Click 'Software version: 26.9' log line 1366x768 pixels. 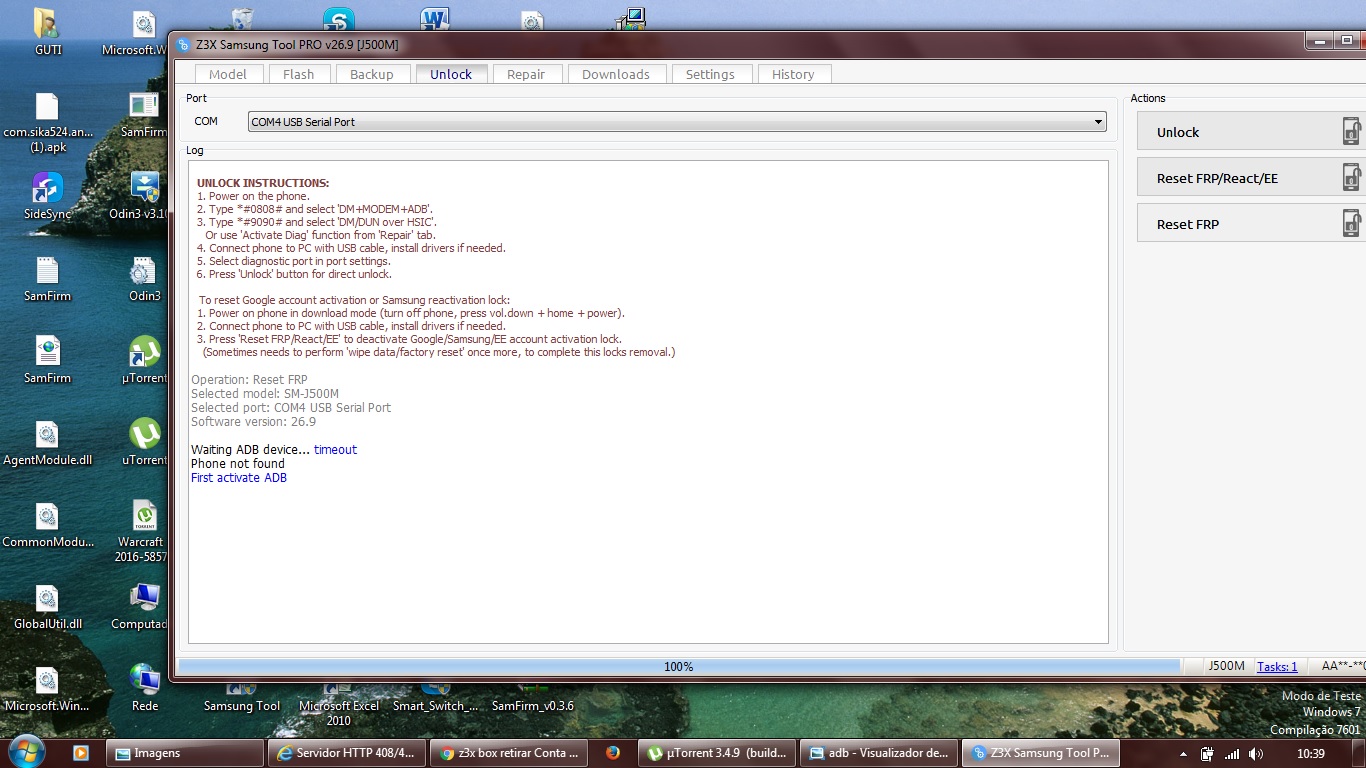coord(253,422)
